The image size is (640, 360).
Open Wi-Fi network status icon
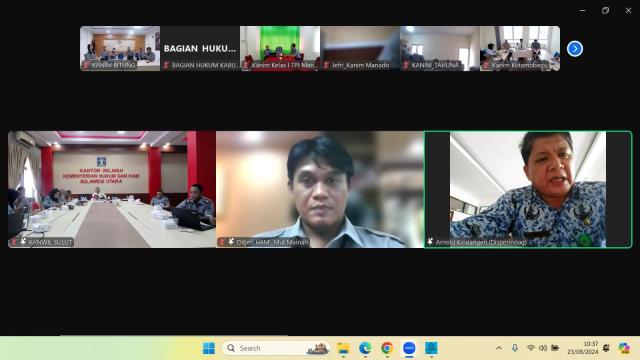(x=531, y=348)
